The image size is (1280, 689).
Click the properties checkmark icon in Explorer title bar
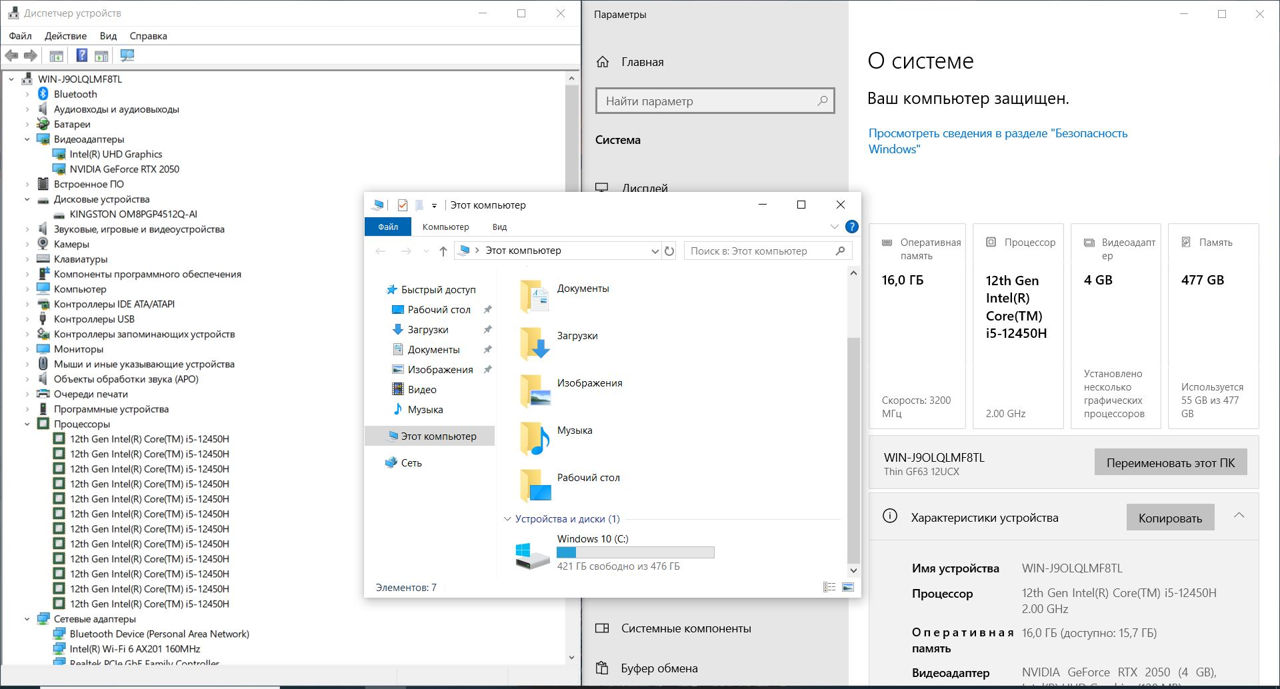402,205
